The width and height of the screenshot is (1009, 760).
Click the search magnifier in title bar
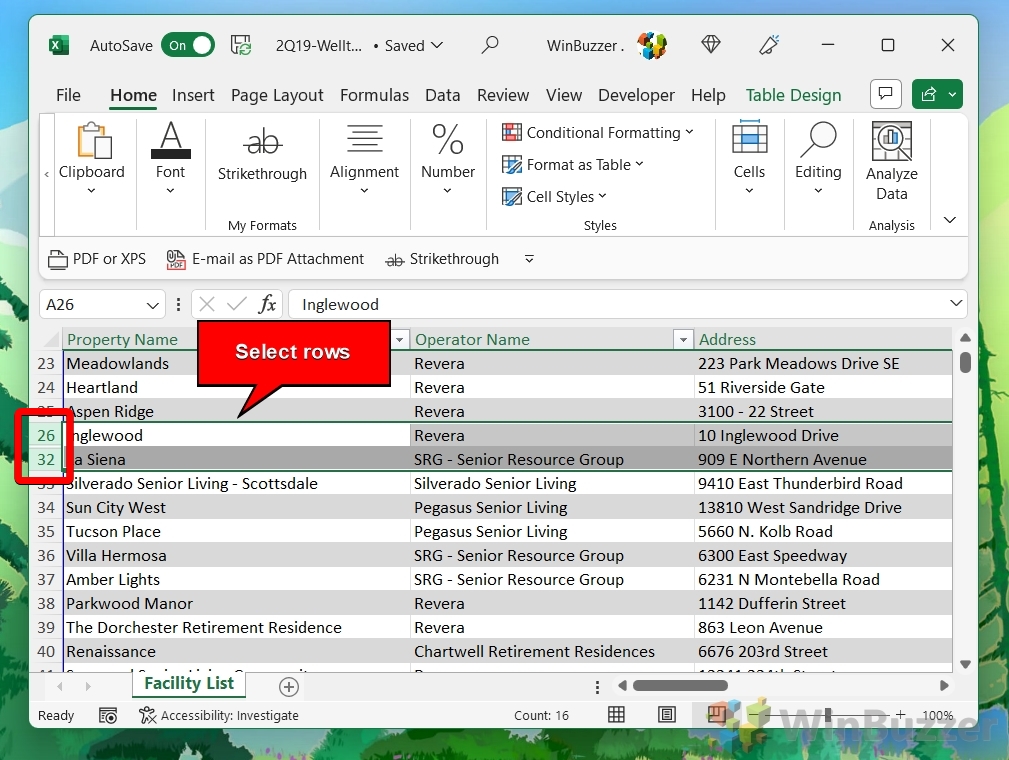(x=490, y=45)
